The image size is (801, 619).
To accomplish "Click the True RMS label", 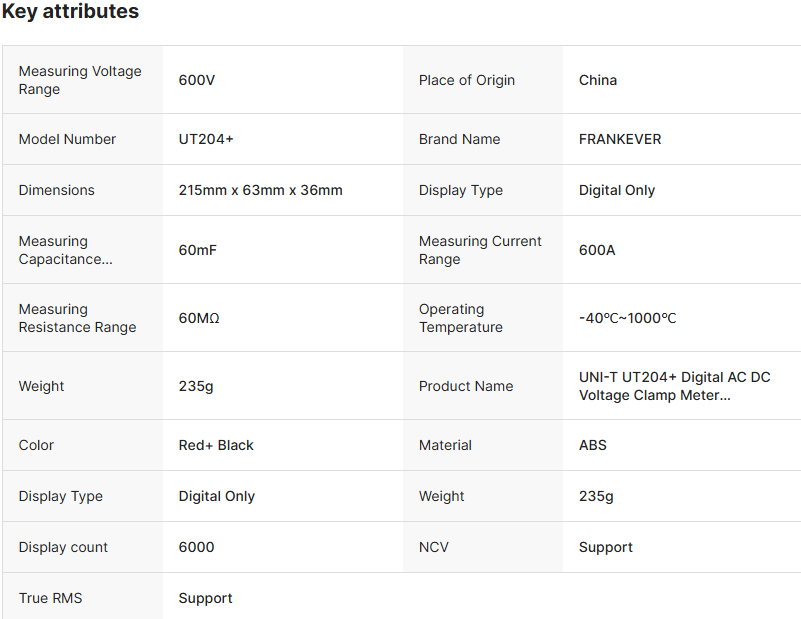I will pos(51,598).
